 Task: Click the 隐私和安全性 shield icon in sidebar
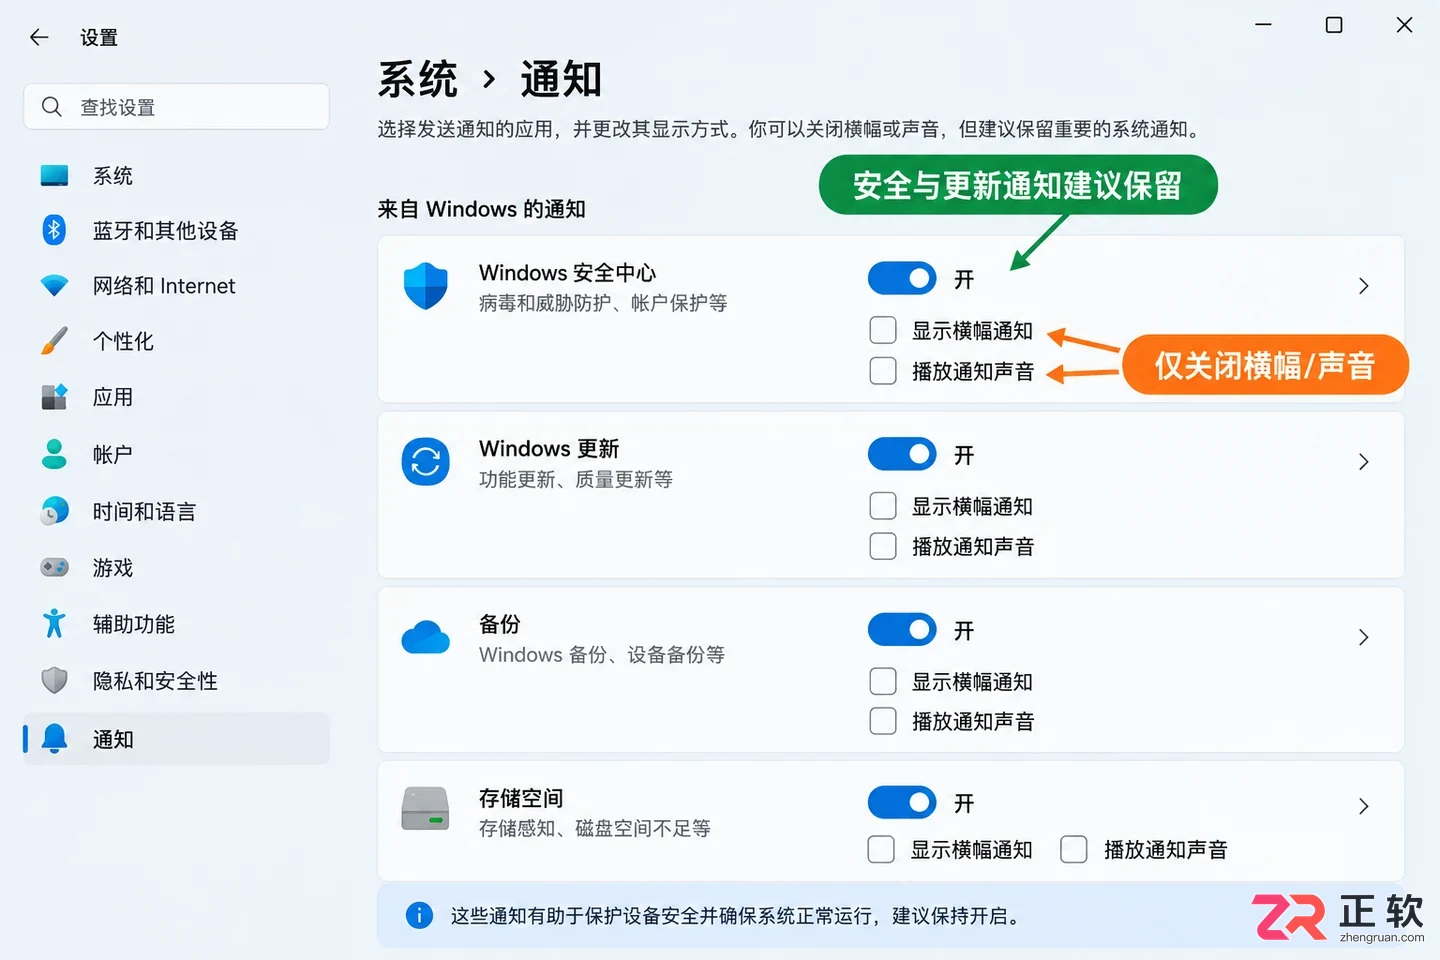pyautogui.click(x=54, y=681)
